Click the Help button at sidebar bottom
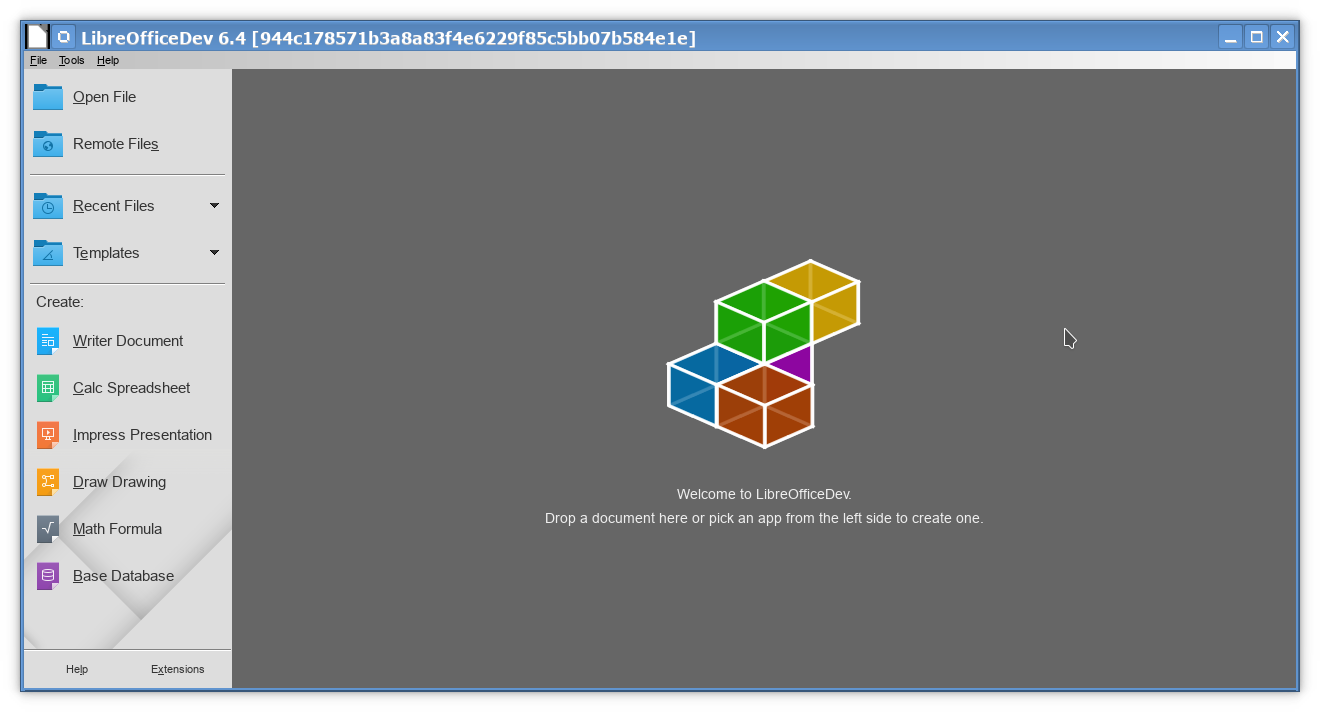1320x712 pixels. coord(77,669)
